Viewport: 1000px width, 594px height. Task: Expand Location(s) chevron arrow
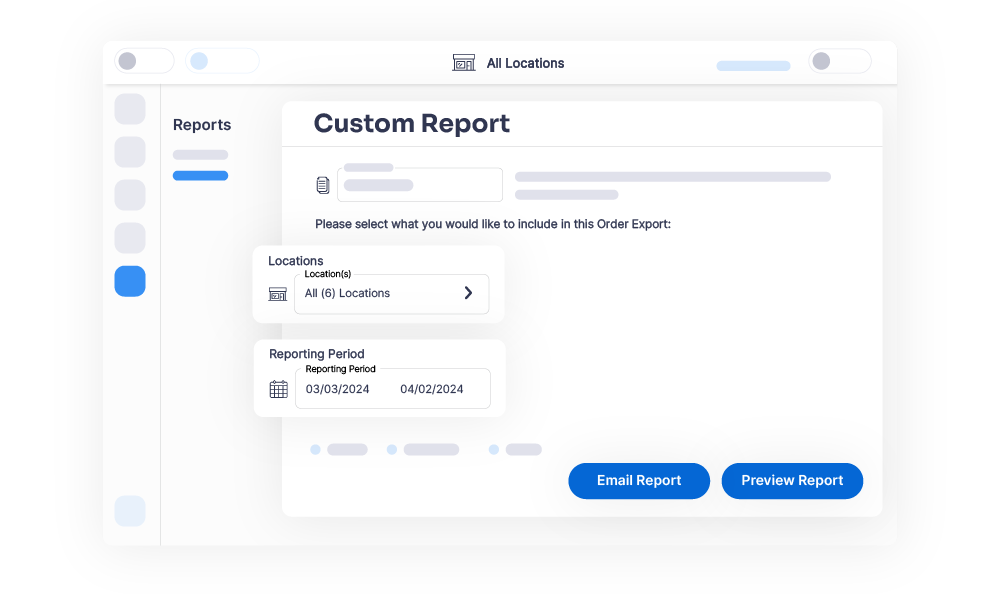(468, 293)
